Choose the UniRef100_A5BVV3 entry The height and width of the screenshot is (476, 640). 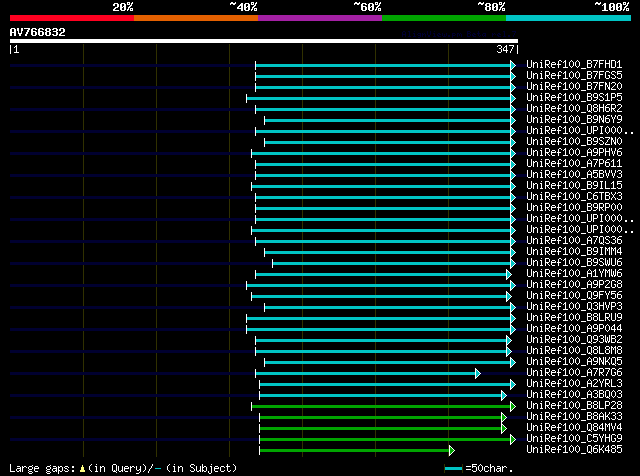point(574,175)
